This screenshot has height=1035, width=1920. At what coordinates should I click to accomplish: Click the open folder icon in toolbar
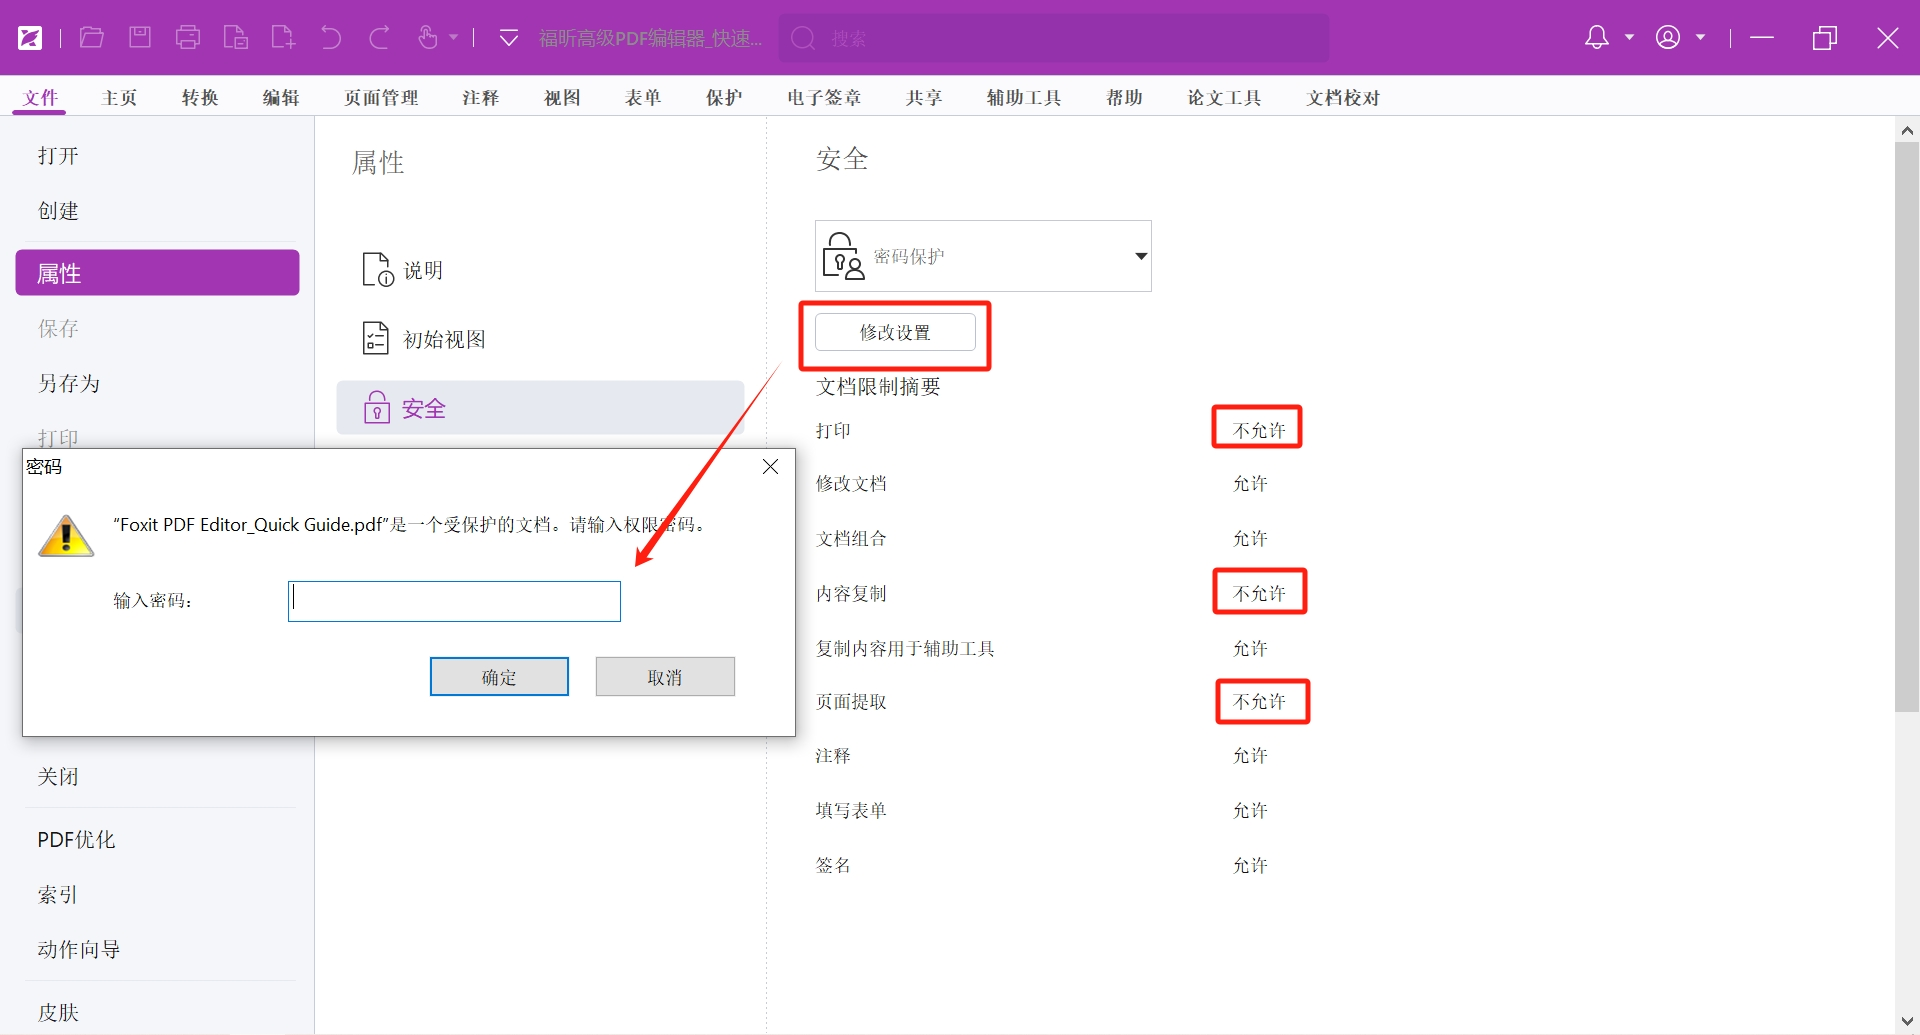point(92,38)
